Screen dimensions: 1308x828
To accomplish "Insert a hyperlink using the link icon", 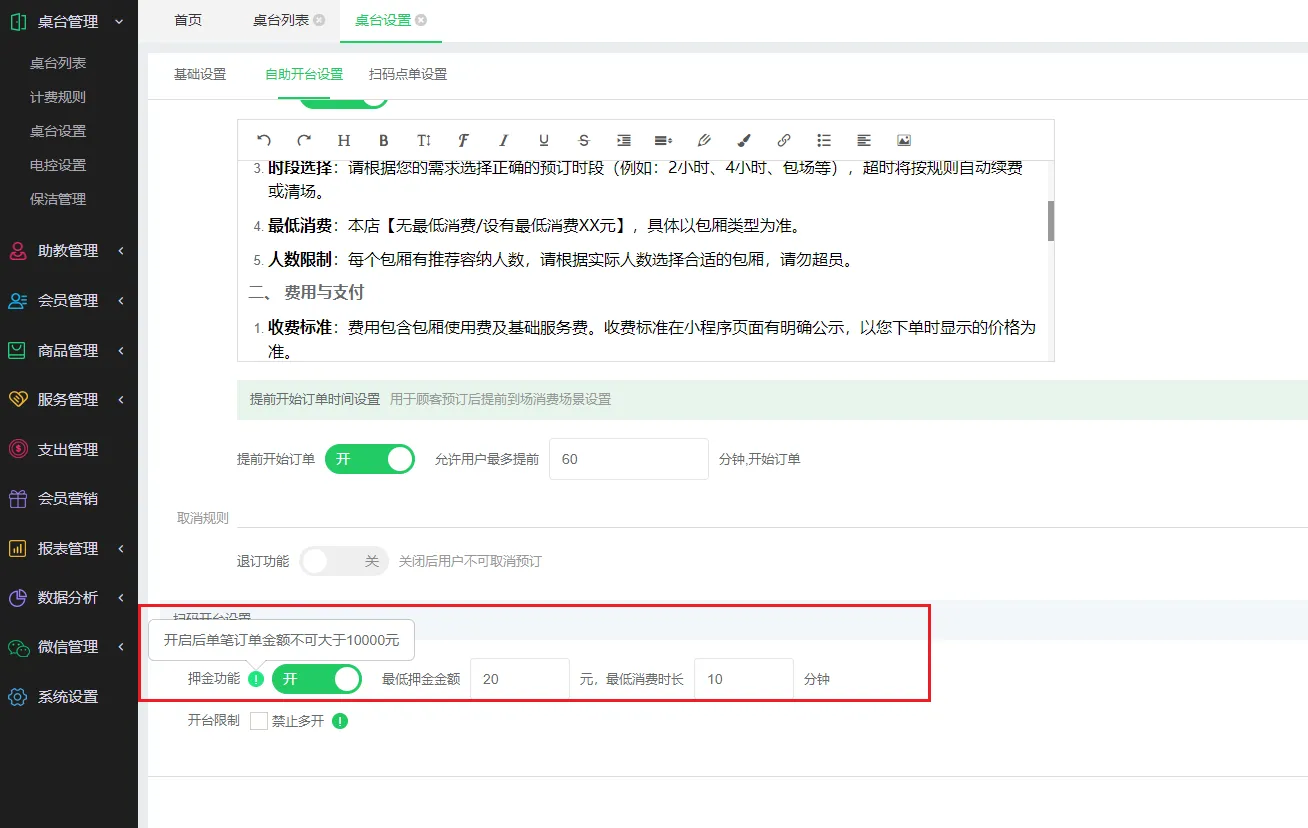I will pos(784,141).
